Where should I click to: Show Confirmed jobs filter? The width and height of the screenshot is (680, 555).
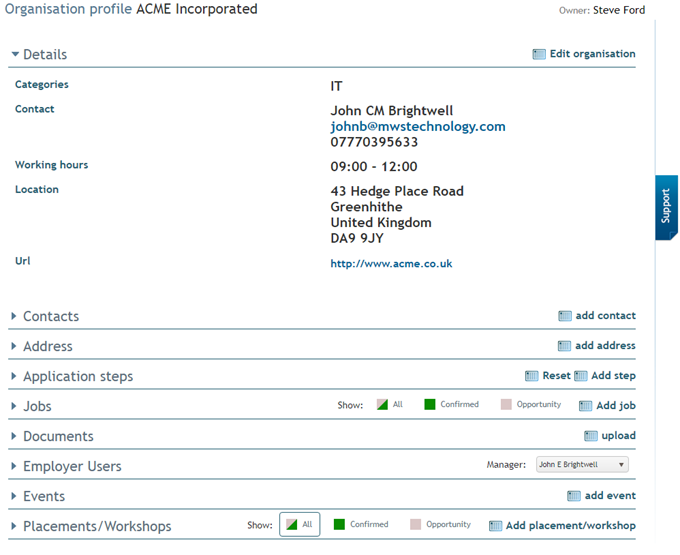click(x=451, y=405)
